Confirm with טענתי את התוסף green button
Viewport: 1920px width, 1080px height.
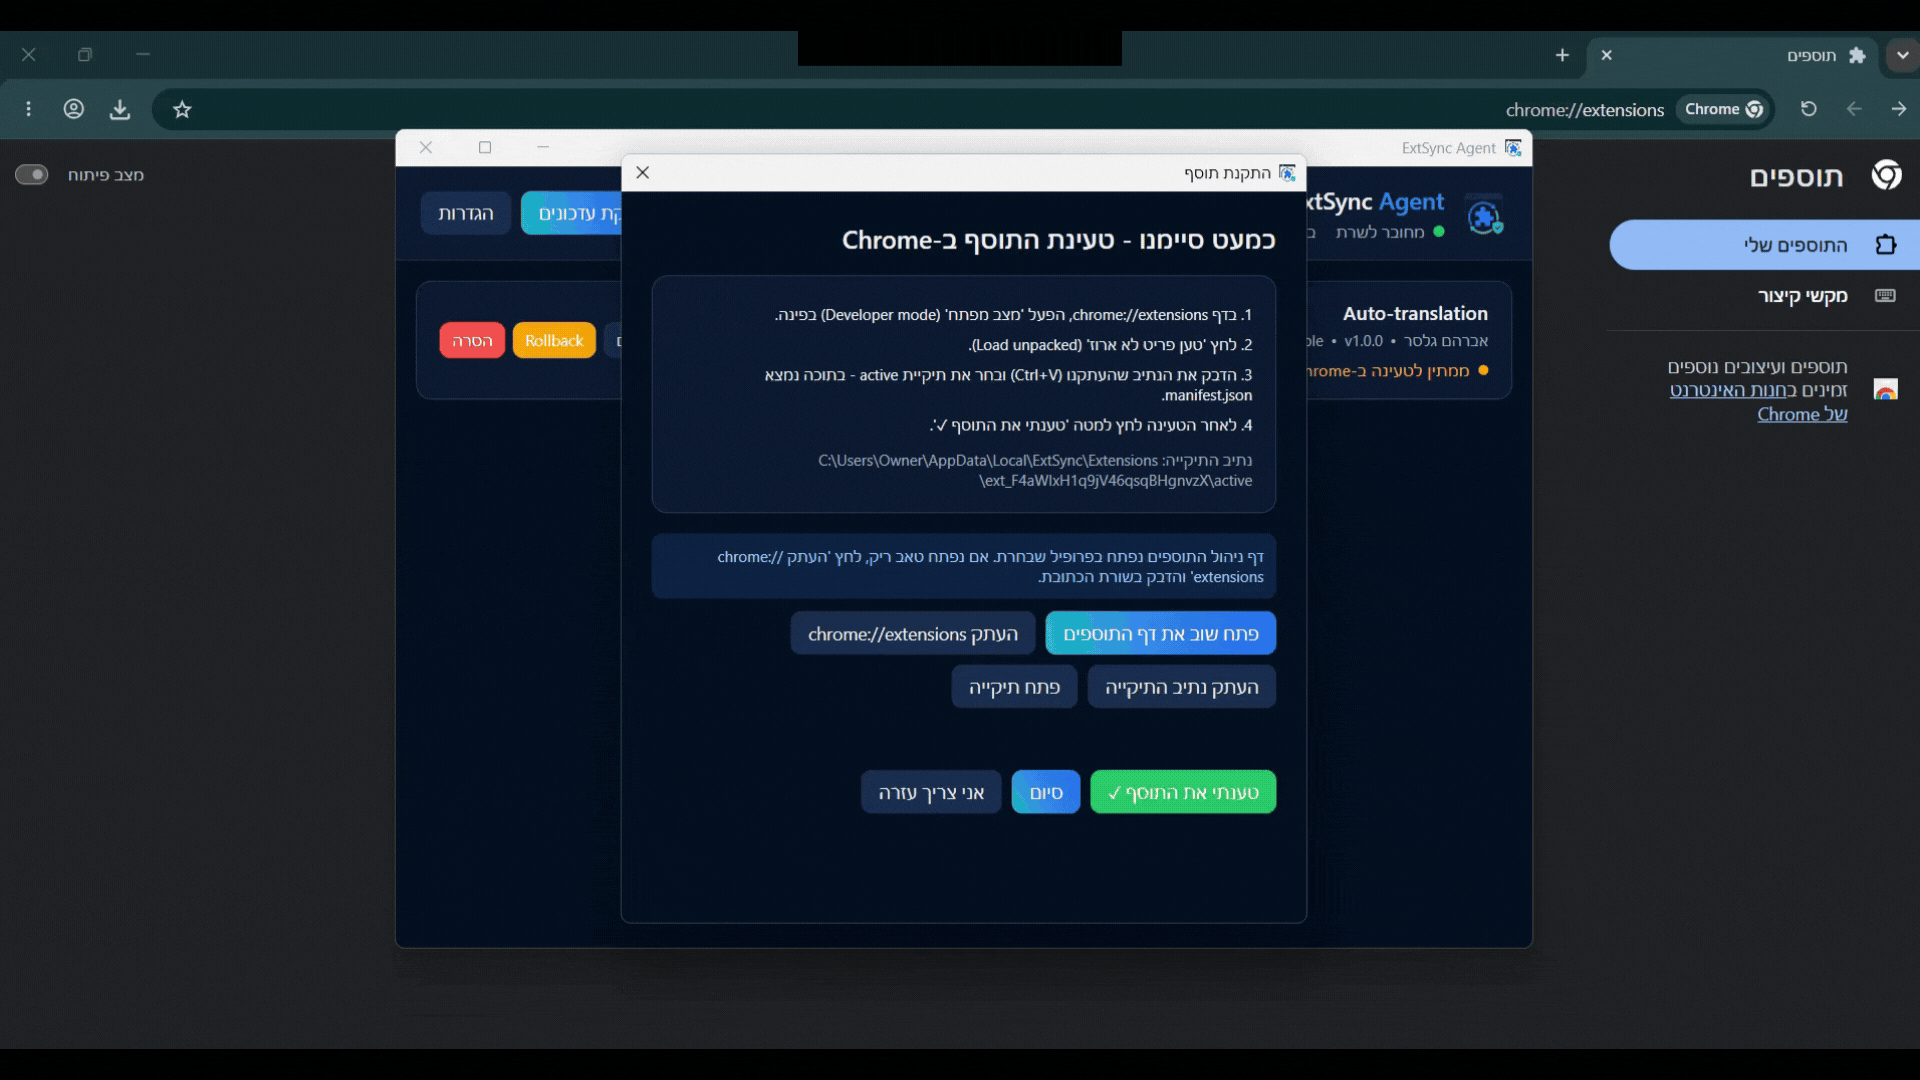click(x=1182, y=792)
